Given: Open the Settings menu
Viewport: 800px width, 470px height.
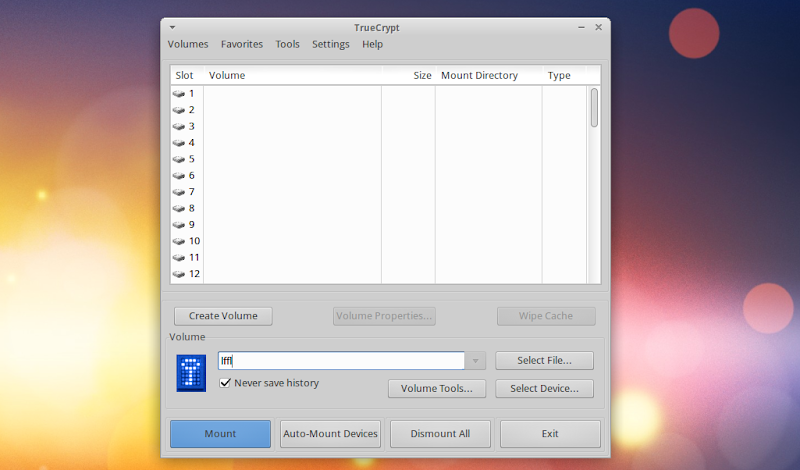Looking at the screenshot, I should (331, 44).
